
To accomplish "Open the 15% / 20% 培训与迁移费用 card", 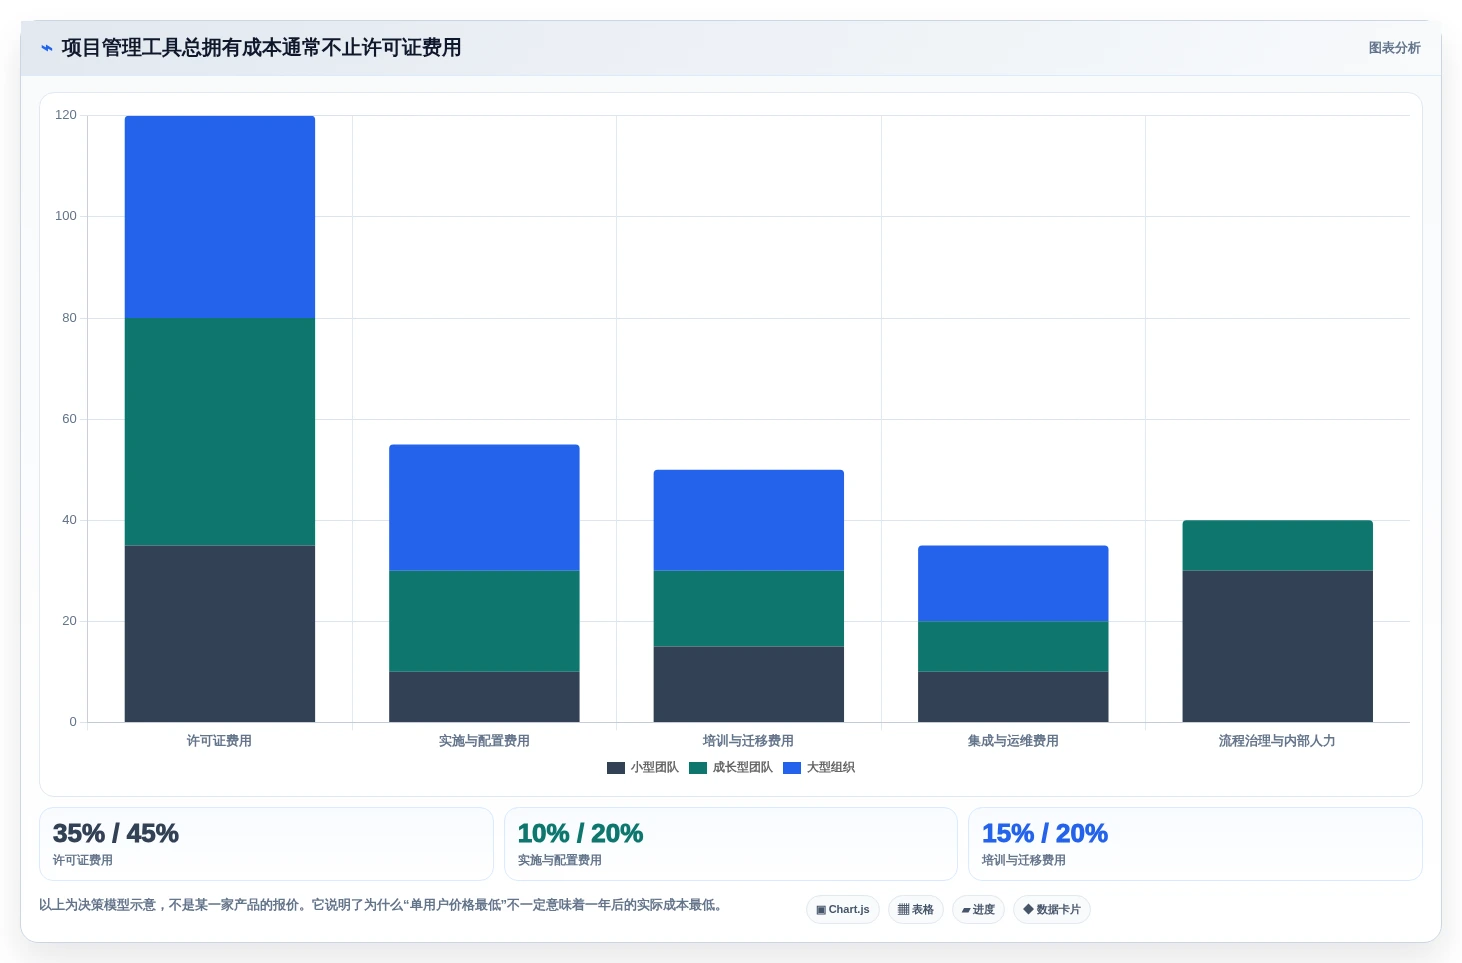I will 1195,844.
